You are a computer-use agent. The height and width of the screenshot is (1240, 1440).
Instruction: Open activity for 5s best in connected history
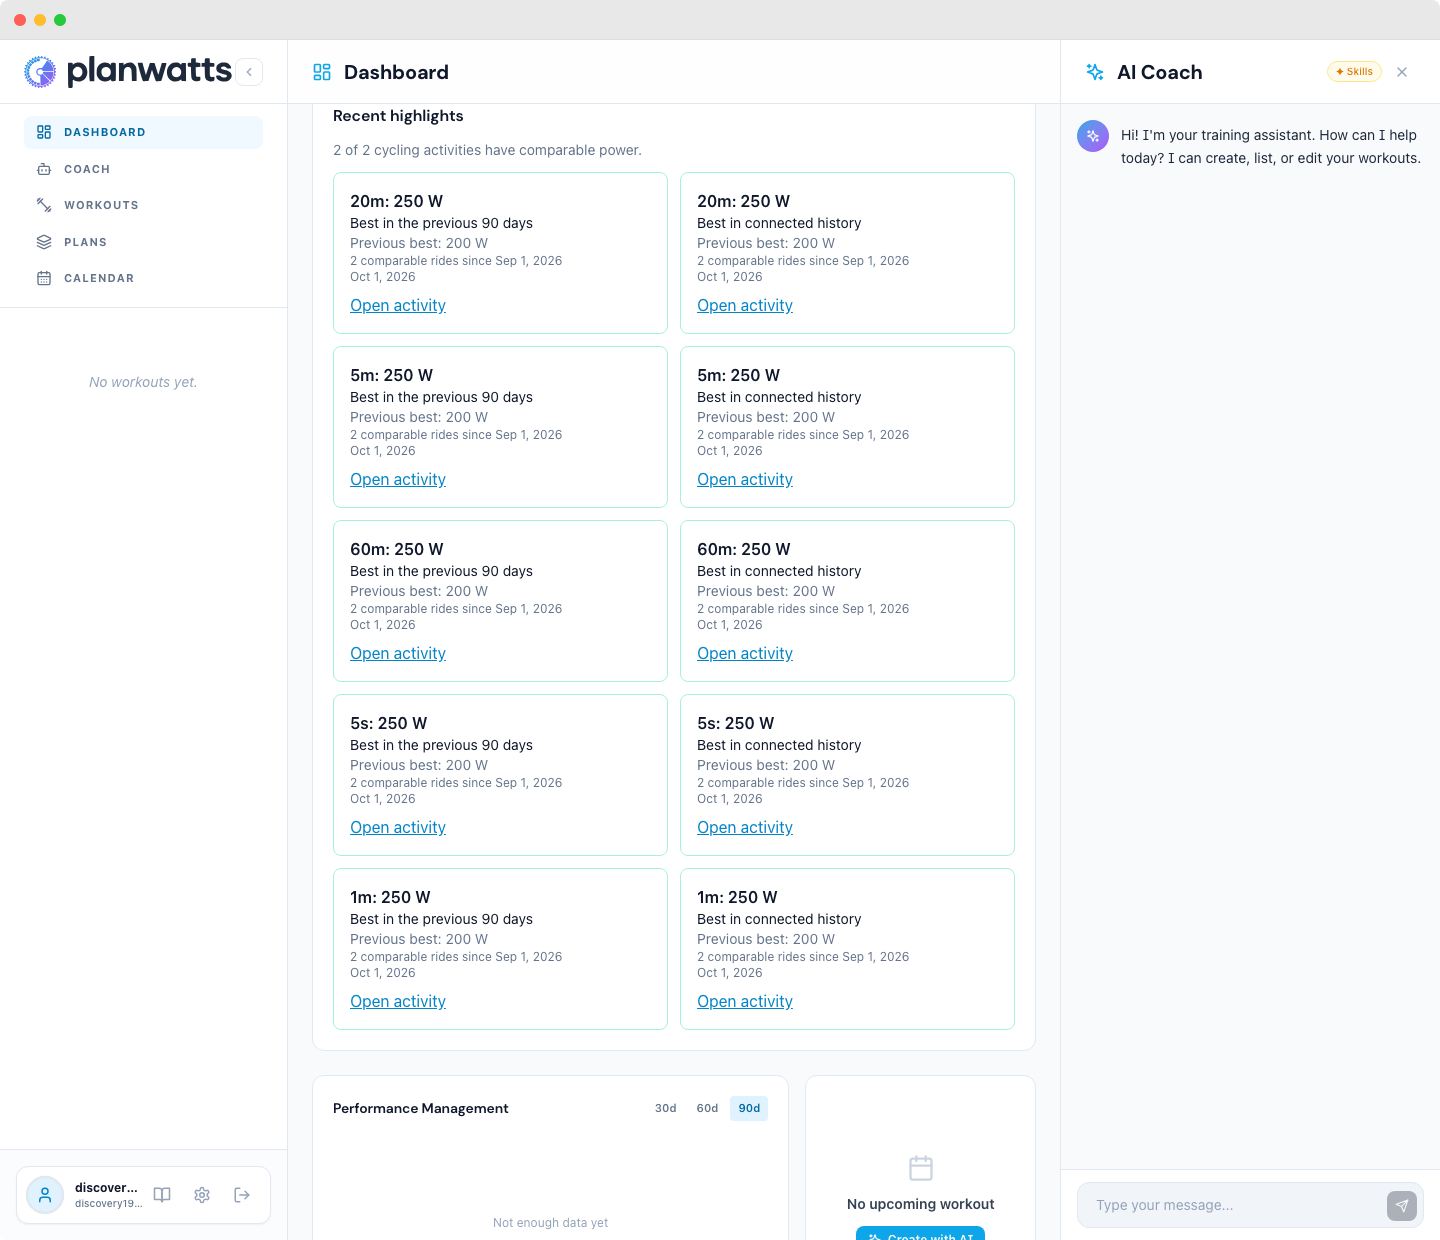(745, 828)
